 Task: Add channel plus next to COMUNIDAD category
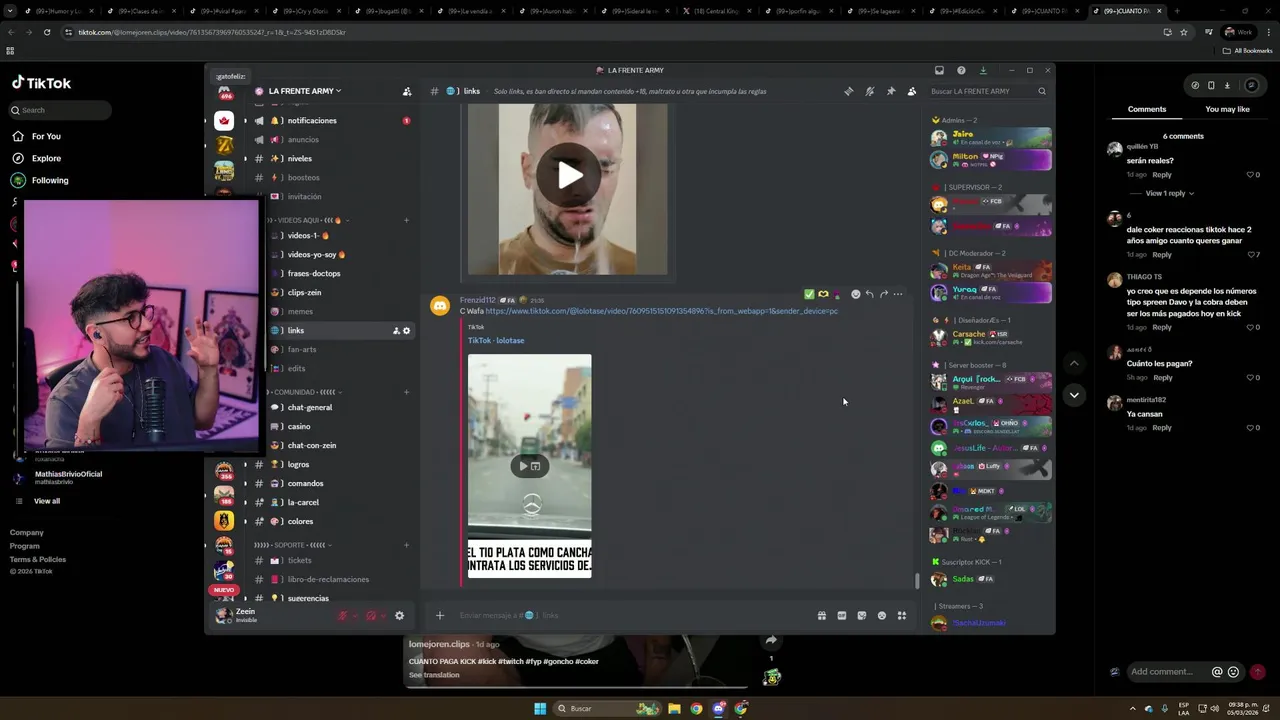pyautogui.click(x=407, y=392)
